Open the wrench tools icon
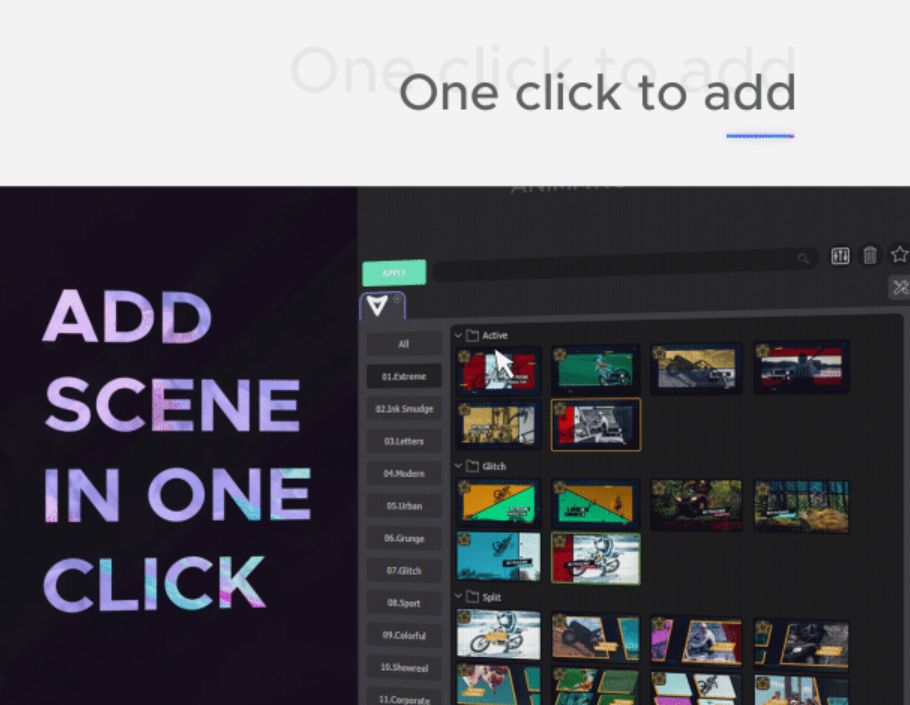 [899, 288]
